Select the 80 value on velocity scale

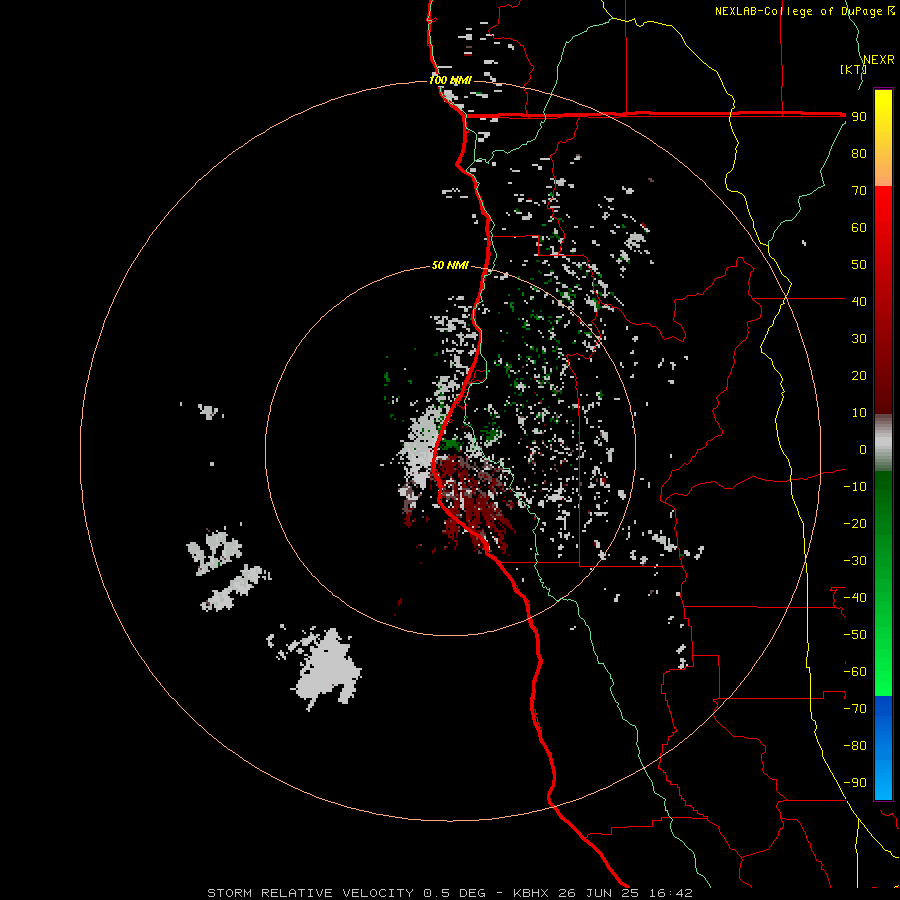(x=859, y=153)
